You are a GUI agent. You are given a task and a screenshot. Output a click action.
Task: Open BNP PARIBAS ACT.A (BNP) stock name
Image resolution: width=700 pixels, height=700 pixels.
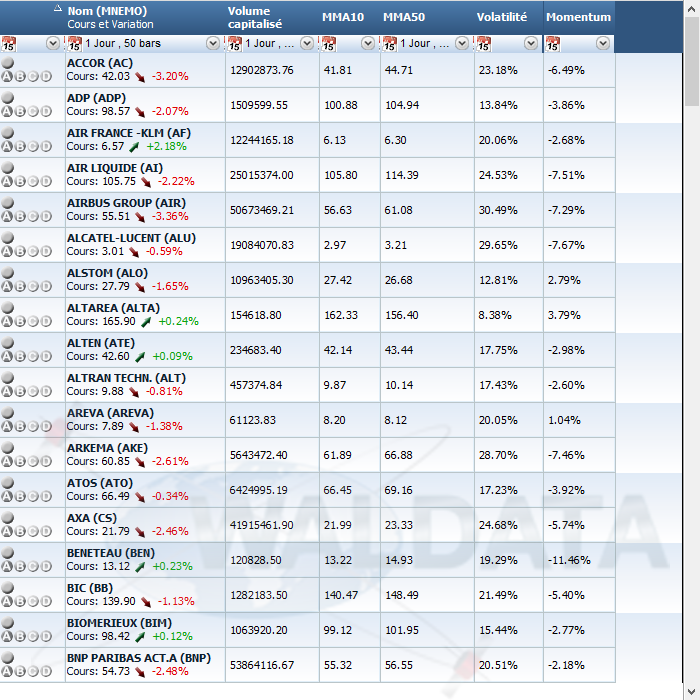pos(139,658)
